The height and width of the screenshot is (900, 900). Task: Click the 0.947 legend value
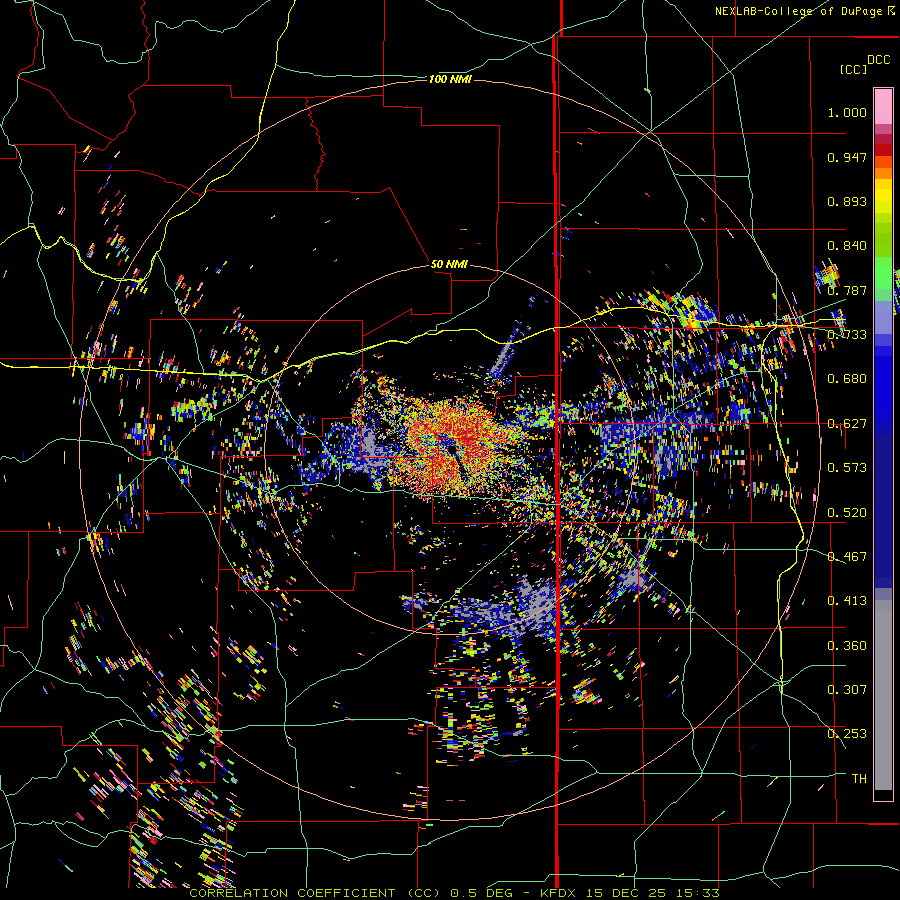[x=847, y=157]
